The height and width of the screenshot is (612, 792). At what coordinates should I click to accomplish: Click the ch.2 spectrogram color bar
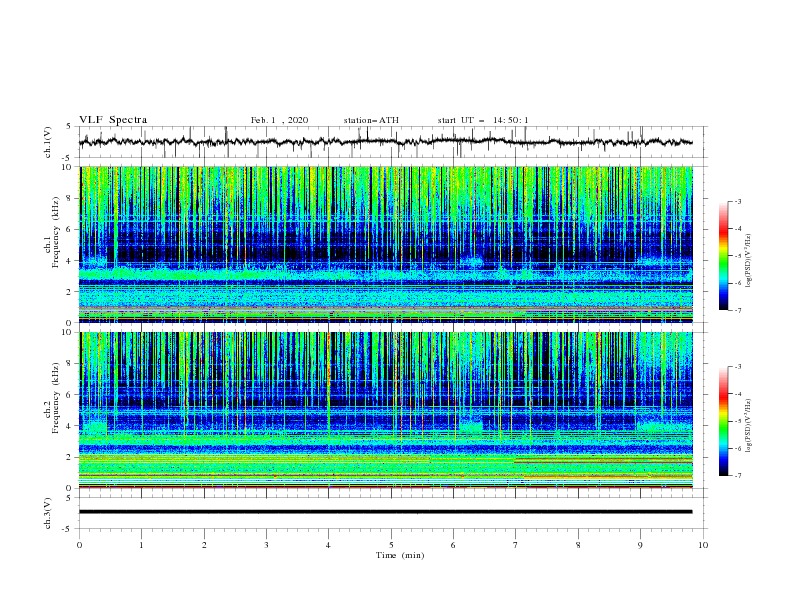click(x=724, y=421)
